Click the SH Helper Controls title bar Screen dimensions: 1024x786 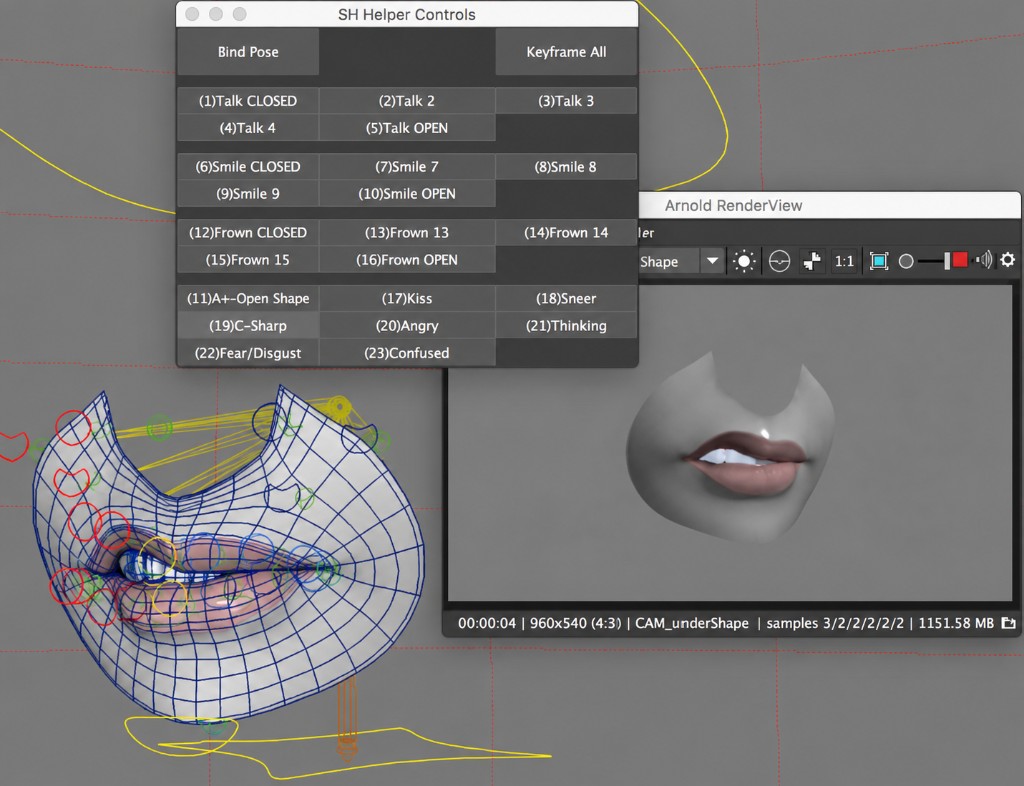[x=407, y=14]
